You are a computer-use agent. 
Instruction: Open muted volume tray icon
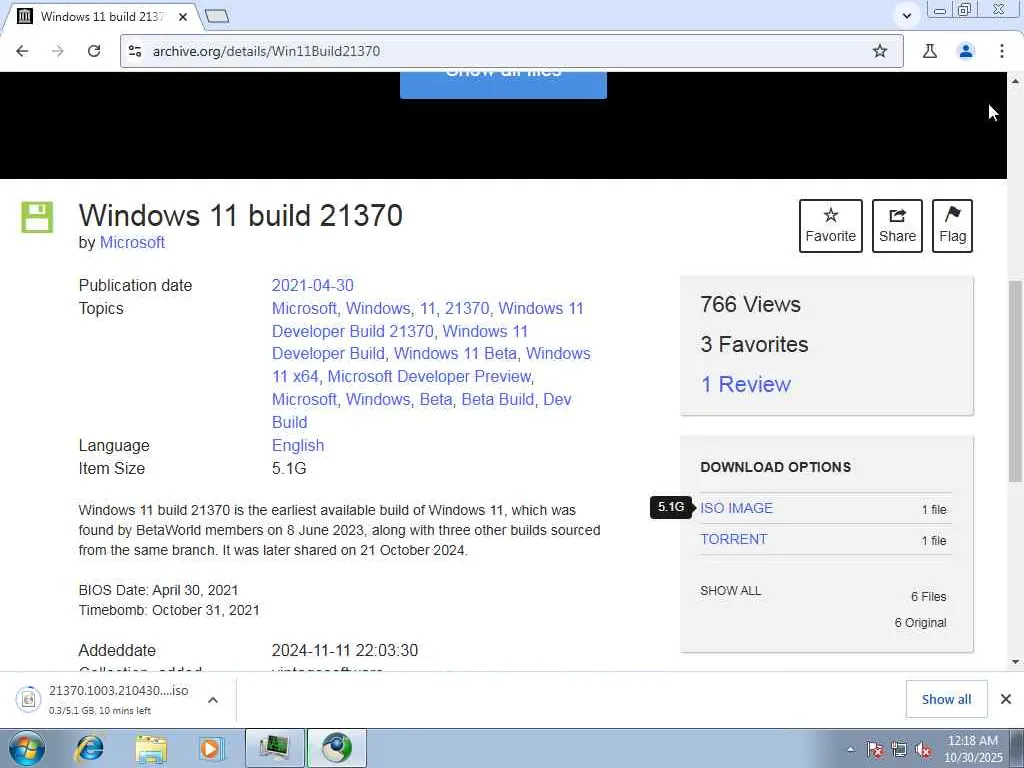[x=923, y=750]
